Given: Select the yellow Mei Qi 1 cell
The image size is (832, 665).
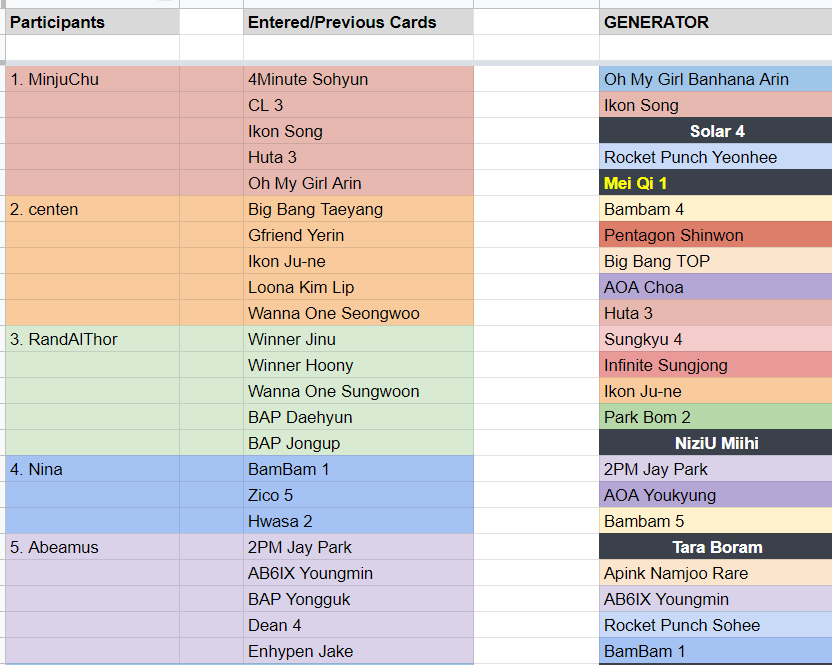Looking at the screenshot, I should click(715, 183).
